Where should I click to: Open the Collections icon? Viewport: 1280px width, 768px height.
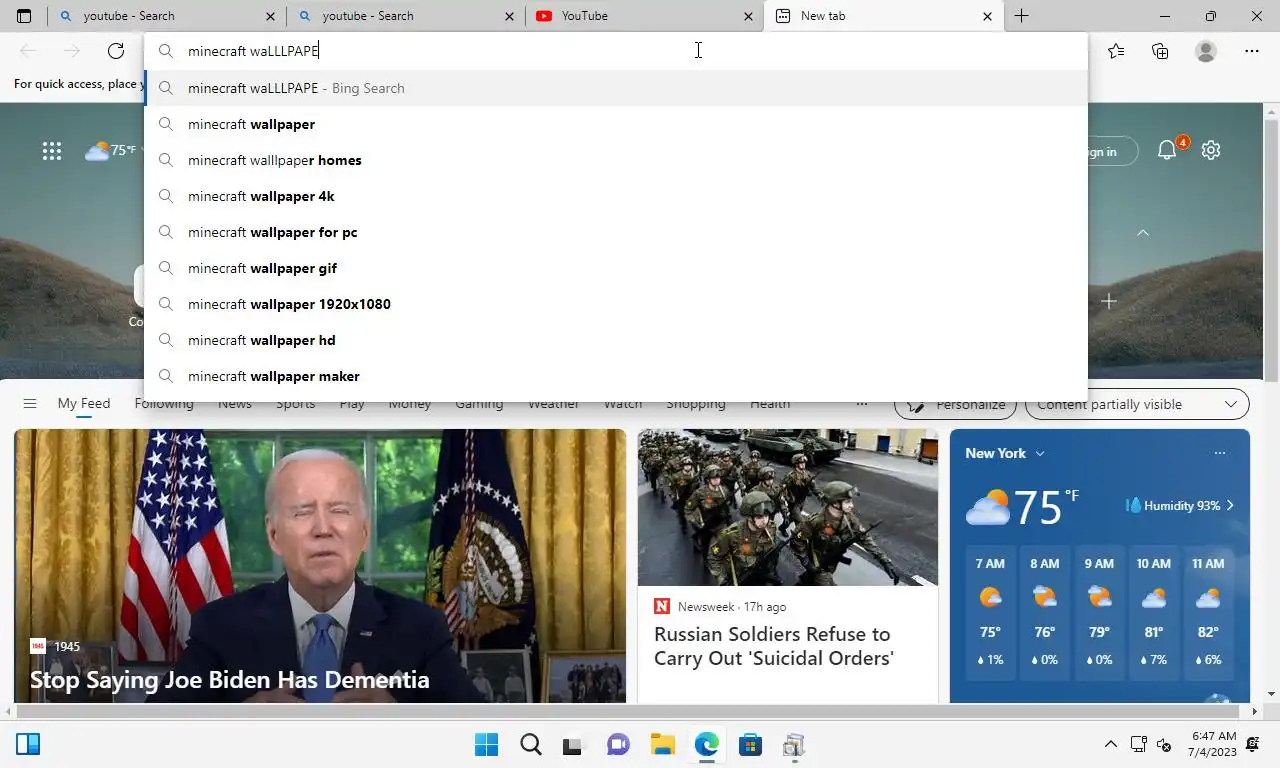pyautogui.click(x=1160, y=51)
